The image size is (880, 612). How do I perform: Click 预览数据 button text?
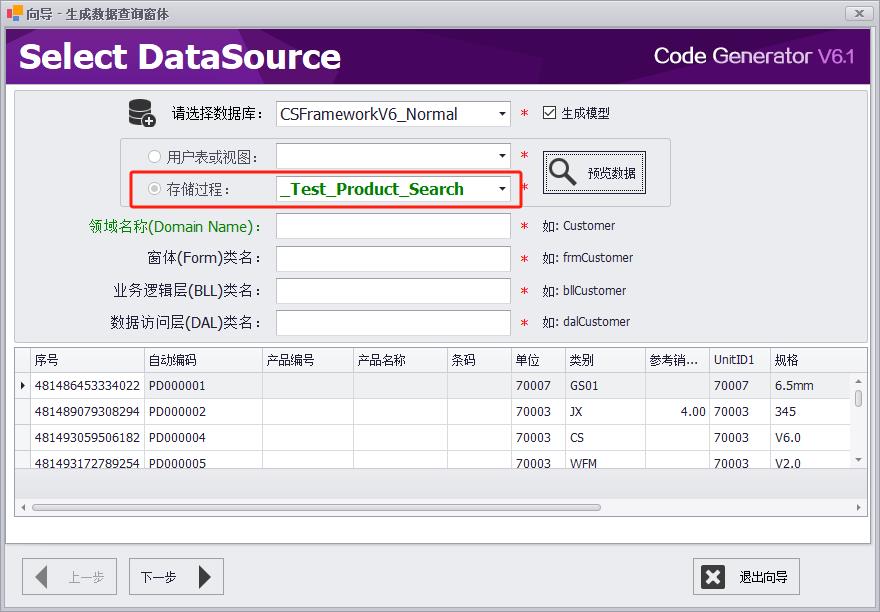(x=612, y=173)
